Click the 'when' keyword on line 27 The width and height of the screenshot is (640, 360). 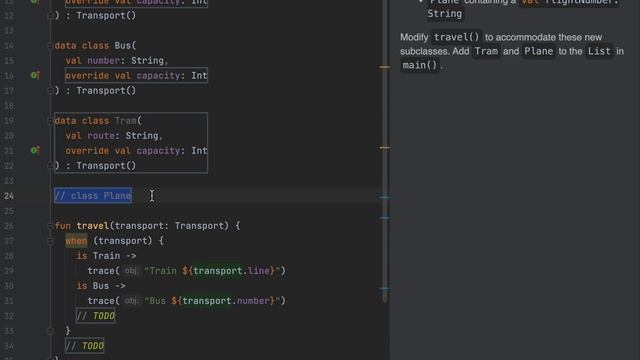[76, 241]
